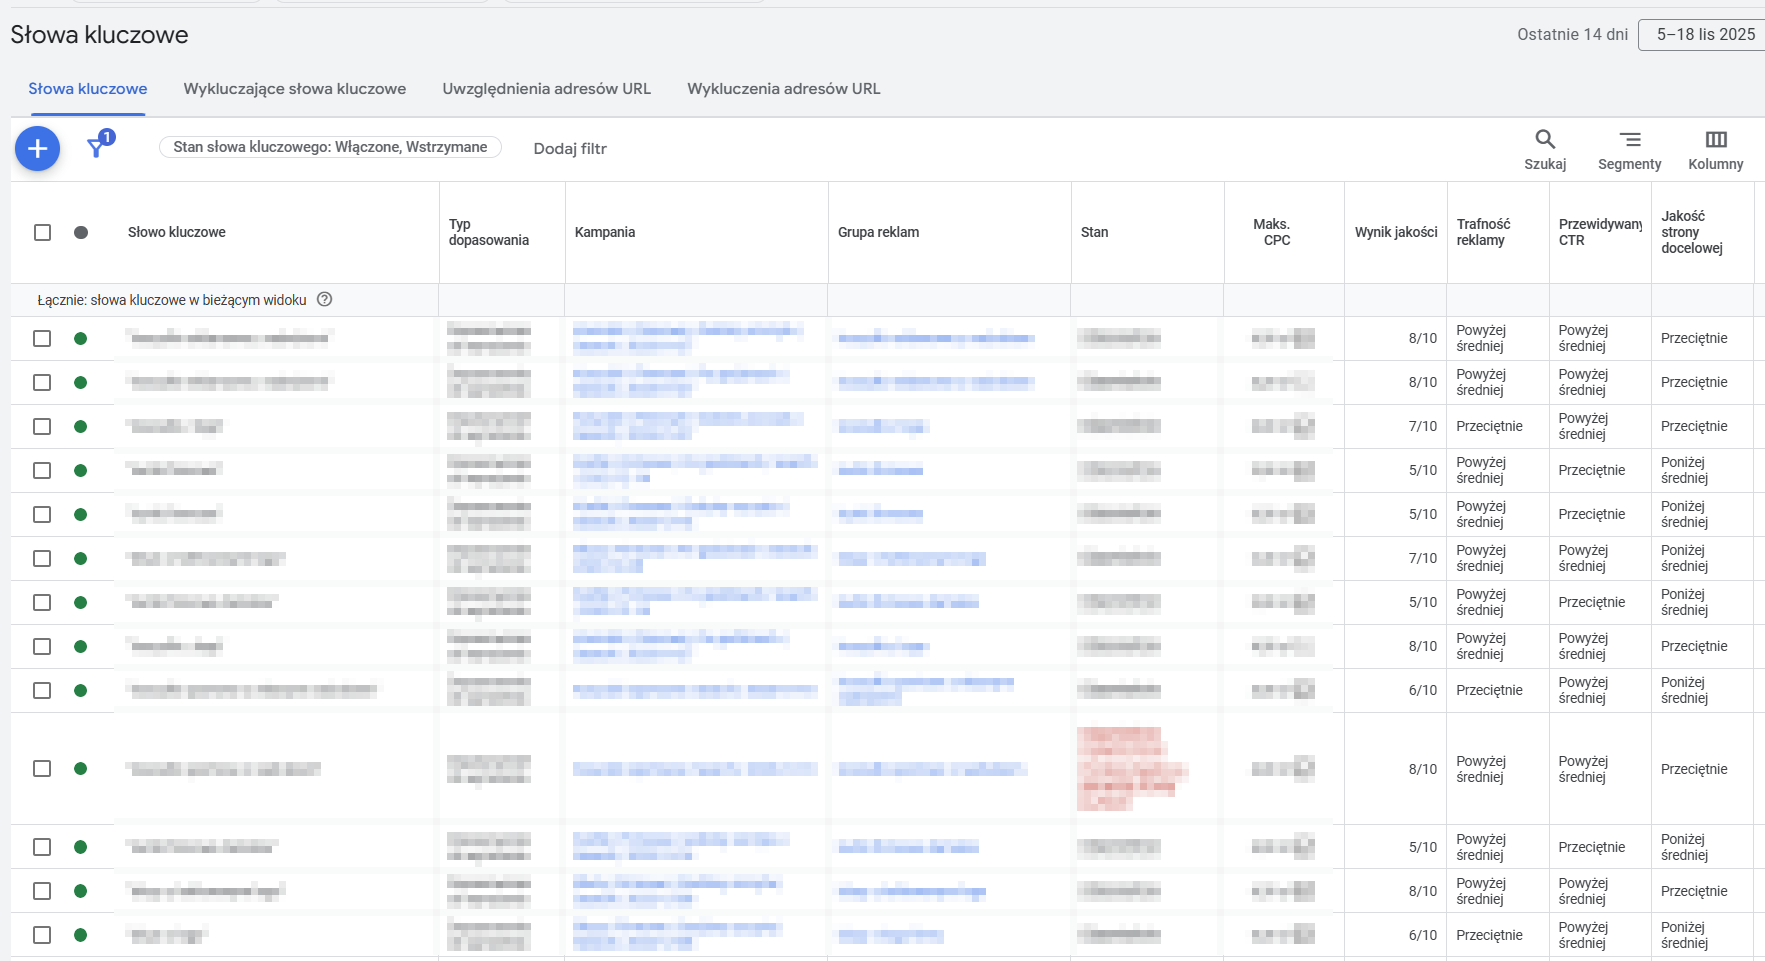Click the gray status circle in the table header
1765x961 pixels.
pyautogui.click(x=79, y=232)
